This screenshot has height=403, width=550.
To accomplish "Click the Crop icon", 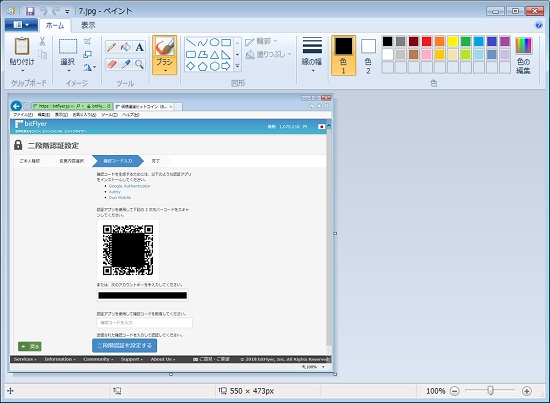I will click(87, 42).
